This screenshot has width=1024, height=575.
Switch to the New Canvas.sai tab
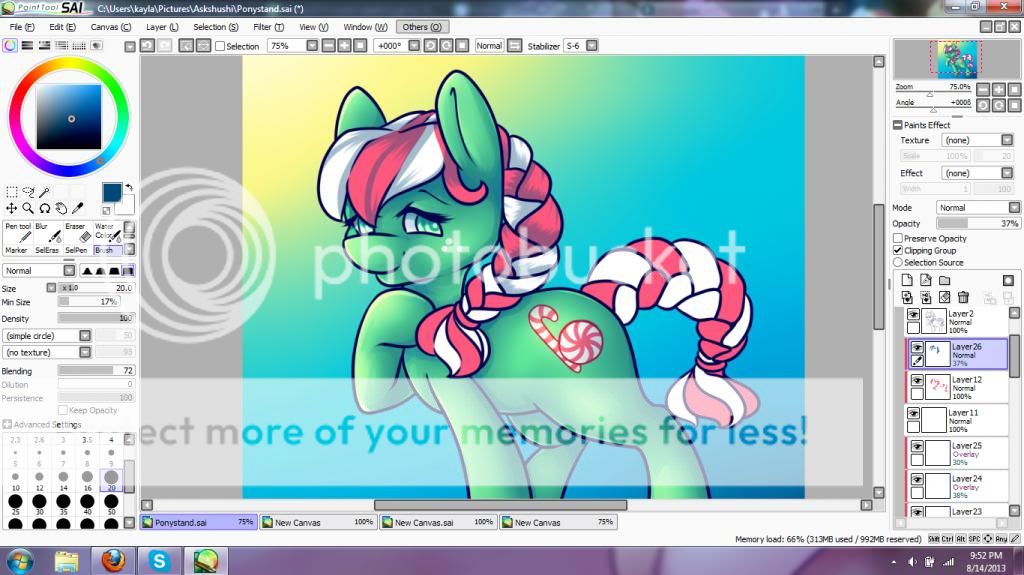pyautogui.click(x=438, y=522)
